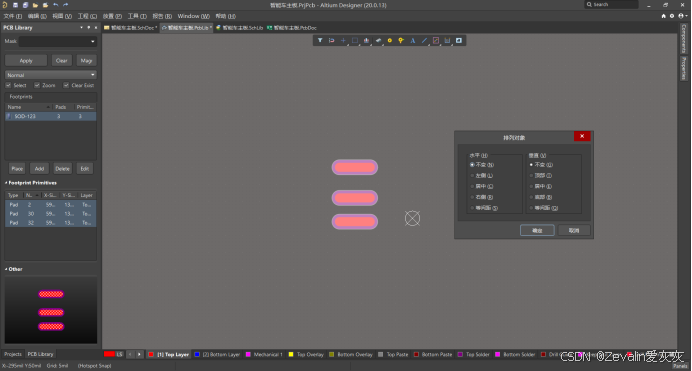Click the keepout tool icon

436,41
